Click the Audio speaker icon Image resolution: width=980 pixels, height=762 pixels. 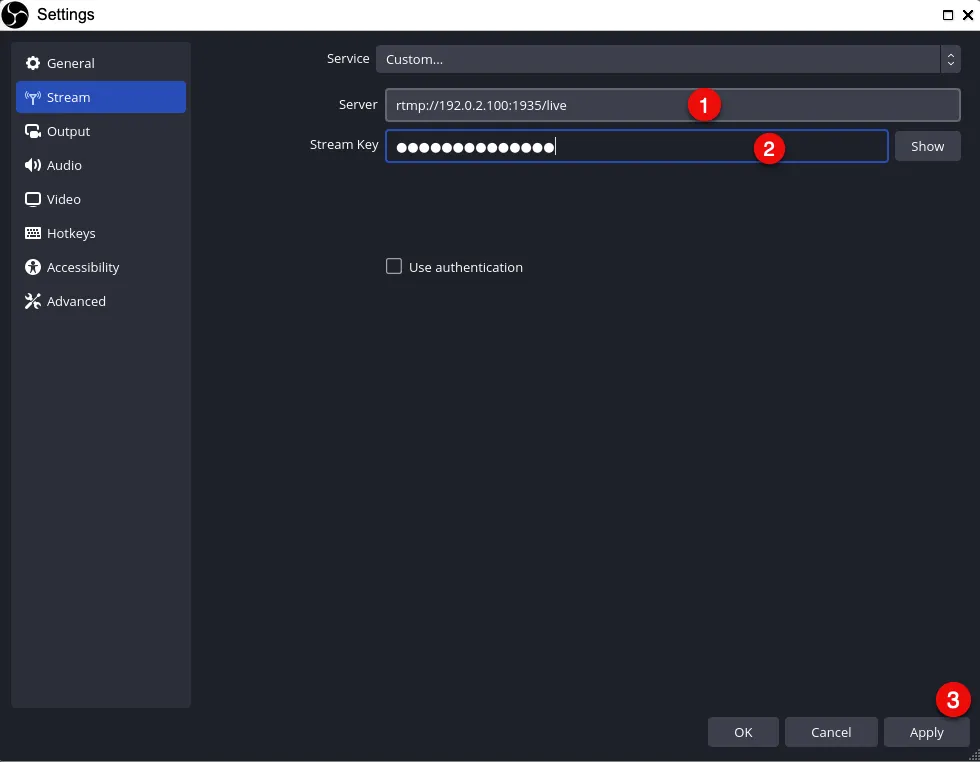point(32,165)
